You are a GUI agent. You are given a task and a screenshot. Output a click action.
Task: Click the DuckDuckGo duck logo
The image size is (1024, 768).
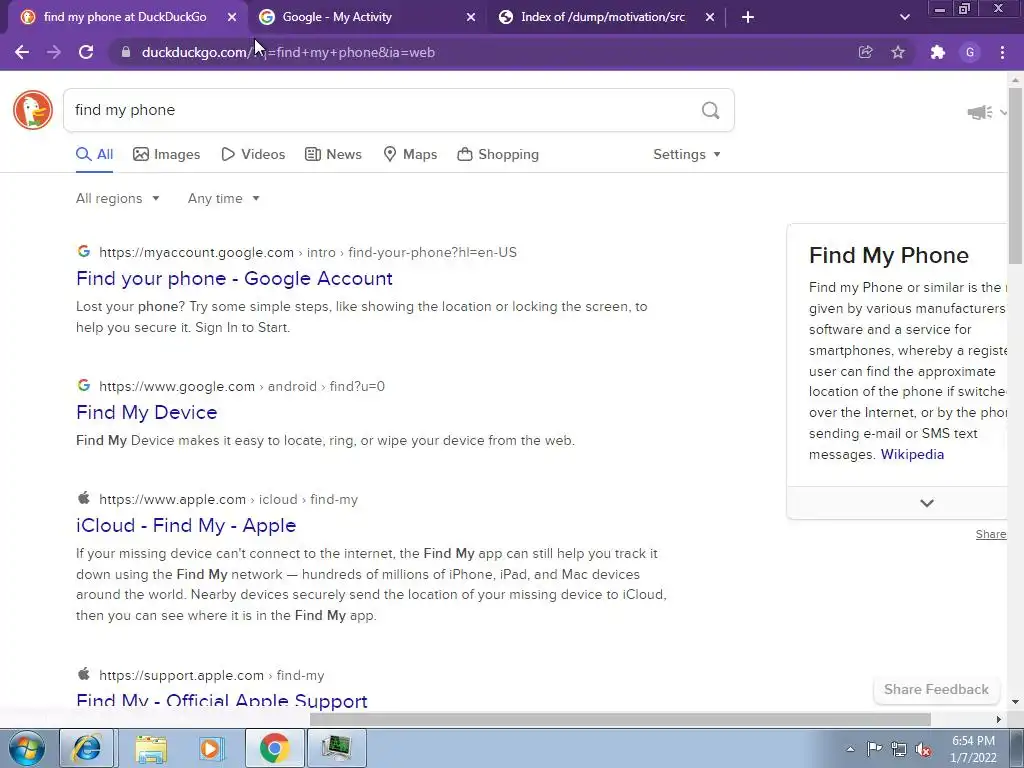pos(33,110)
